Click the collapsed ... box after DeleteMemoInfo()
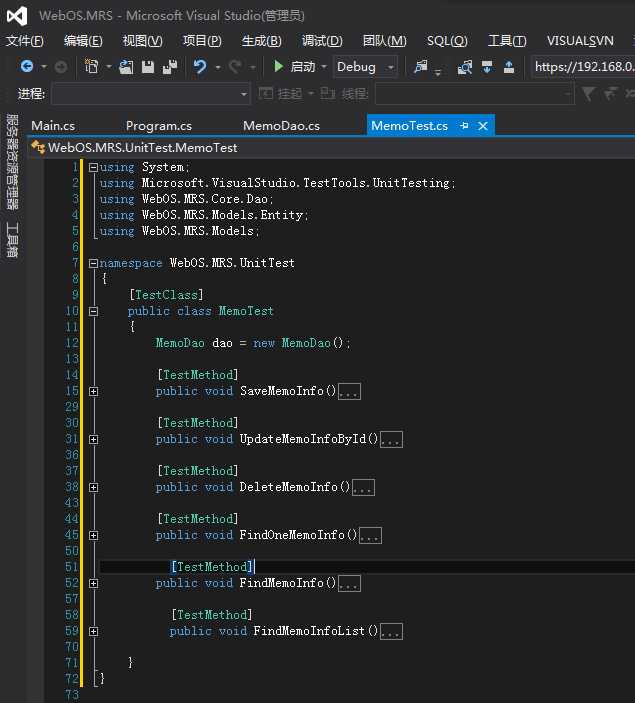The width and height of the screenshot is (635, 703). [x=364, y=487]
